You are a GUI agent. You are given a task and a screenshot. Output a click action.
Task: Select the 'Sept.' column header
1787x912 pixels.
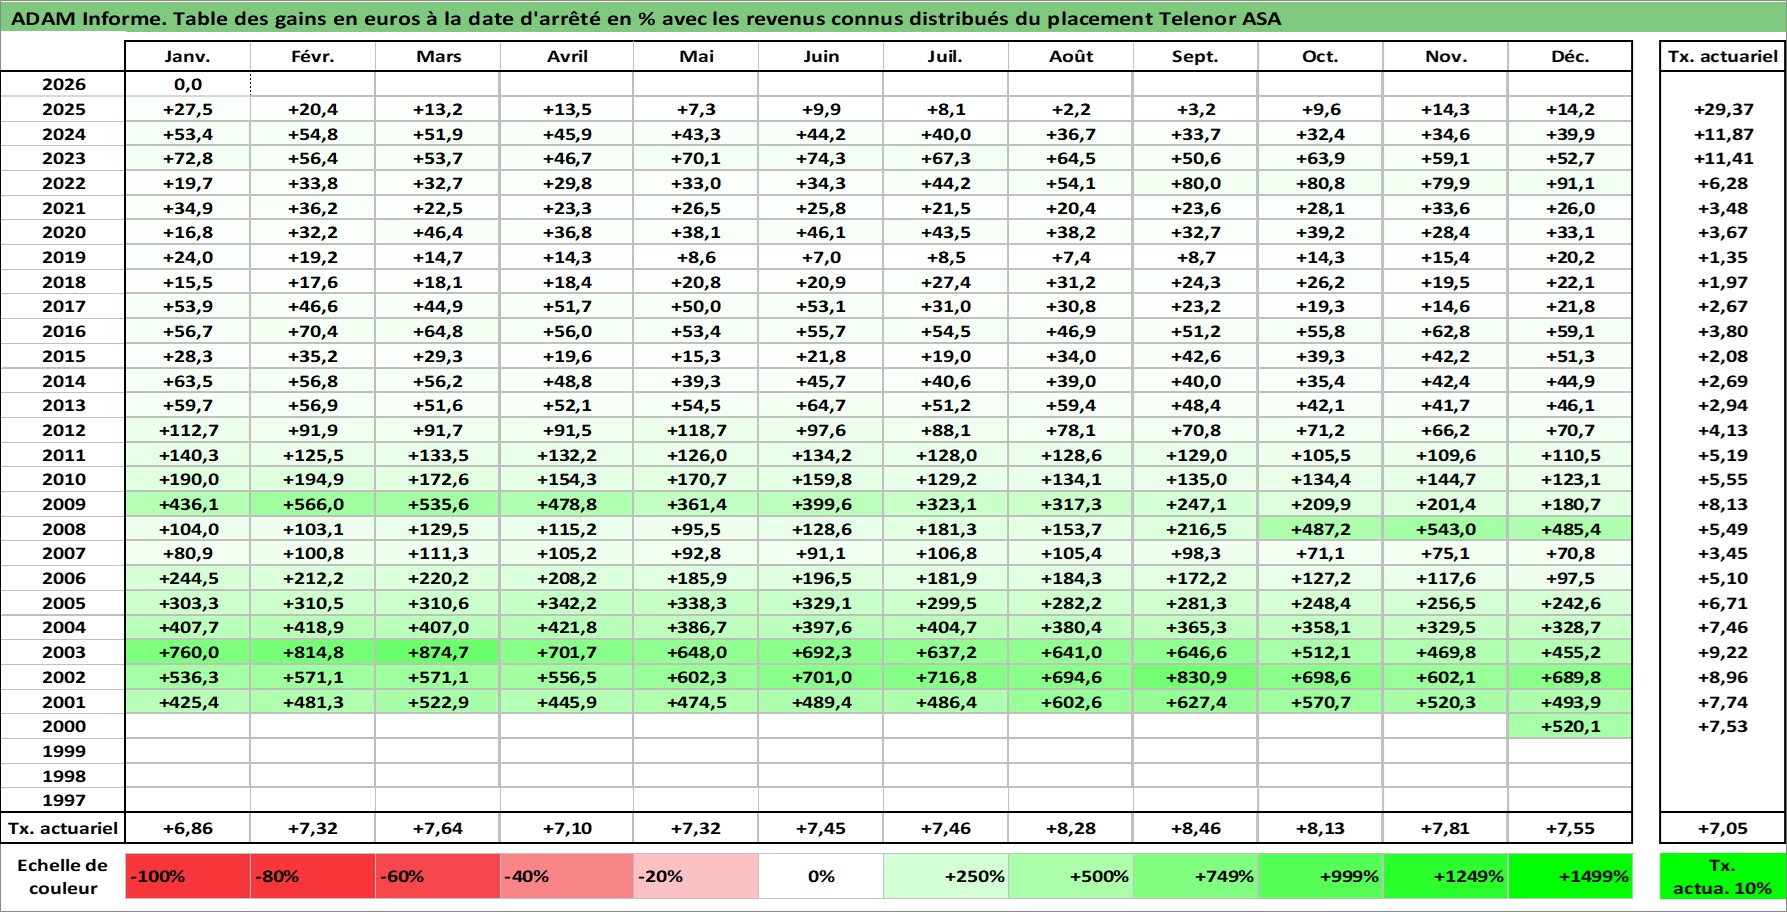point(1196,57)
